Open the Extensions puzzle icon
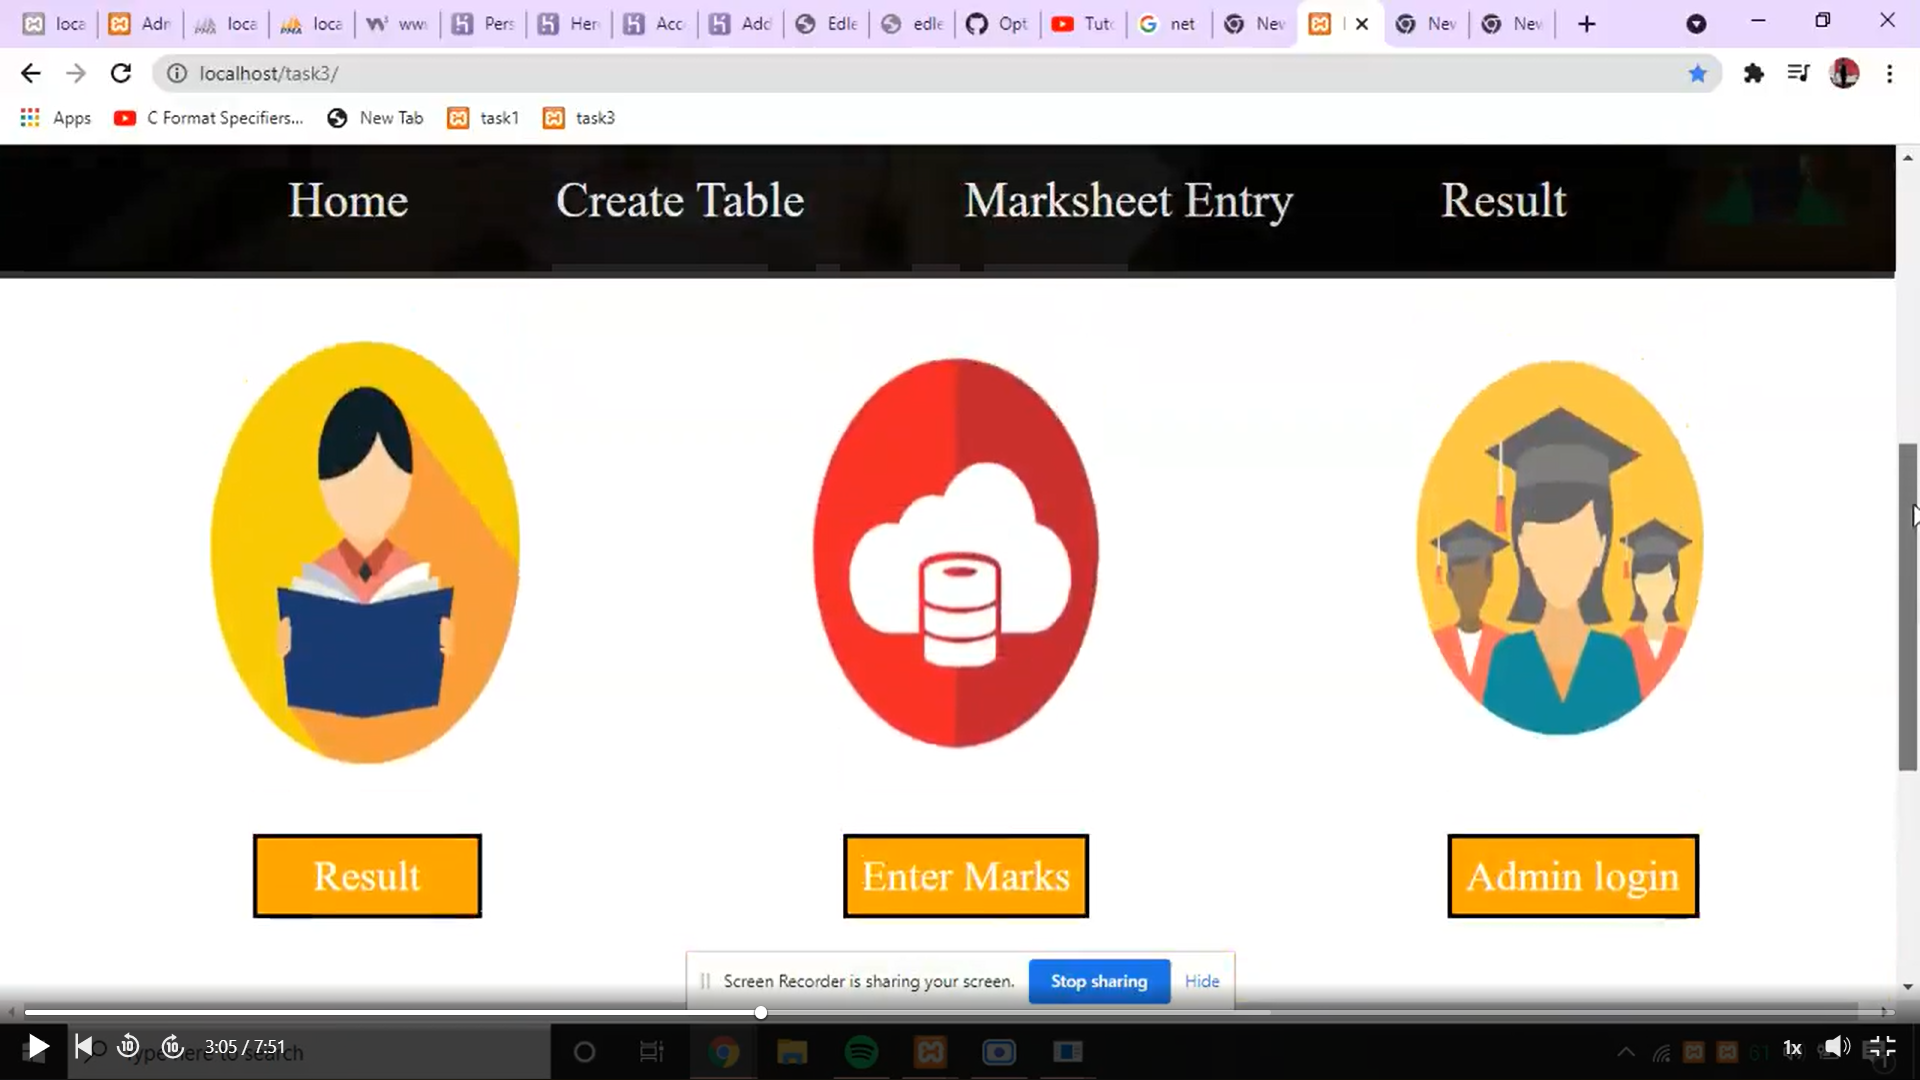The image size is (1920, 1080). [x=1753, y=73]
